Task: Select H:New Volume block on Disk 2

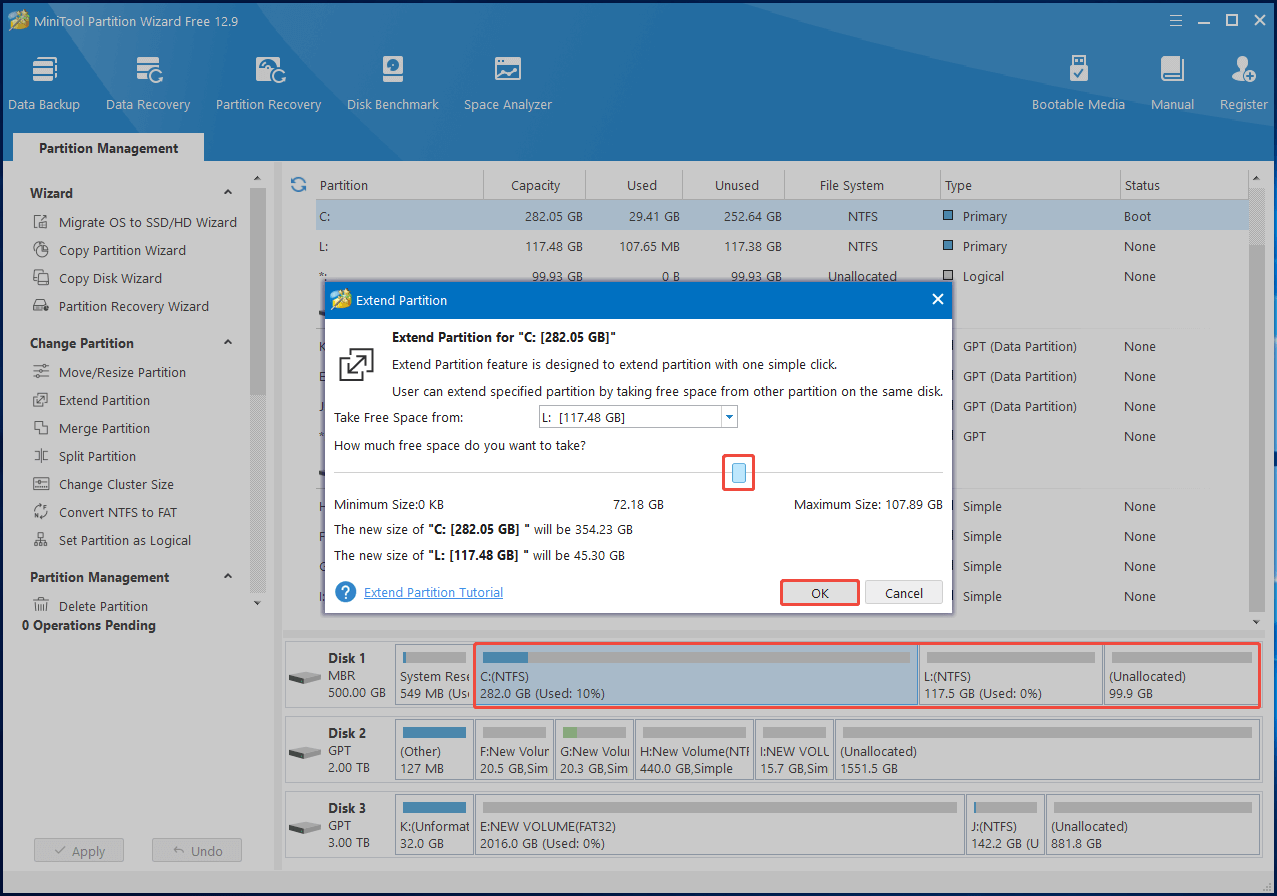Action: pyautogui.click(x=694, y=750)
